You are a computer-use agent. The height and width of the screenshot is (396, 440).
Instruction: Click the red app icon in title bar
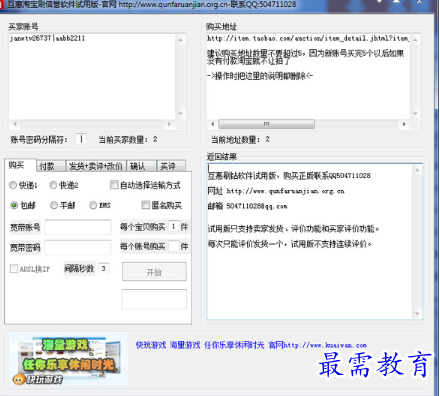[x=3, y=4]
